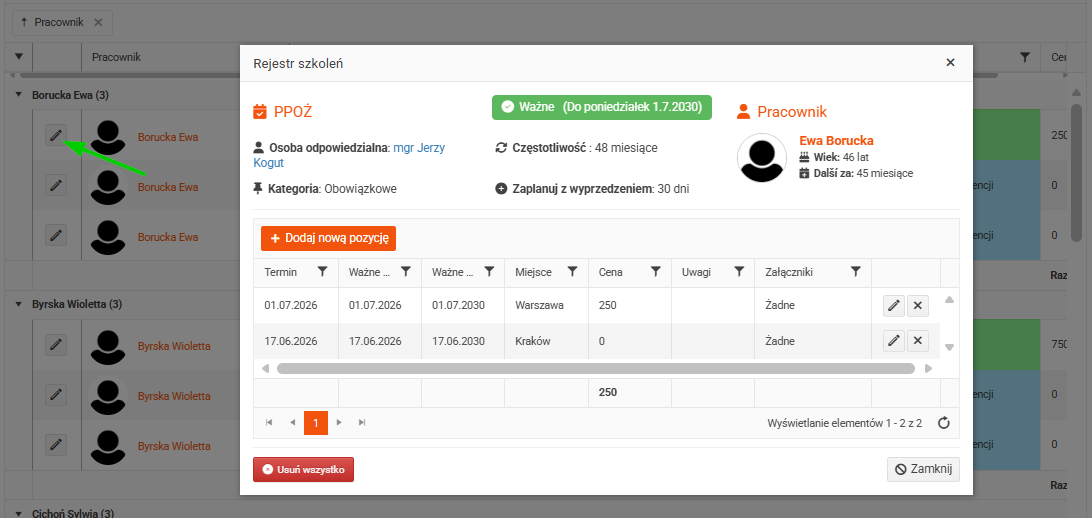The image size is (1092, 518).
Task: Collapse the Byrska Wioletta (3) group
Action: tap(19, 304)
